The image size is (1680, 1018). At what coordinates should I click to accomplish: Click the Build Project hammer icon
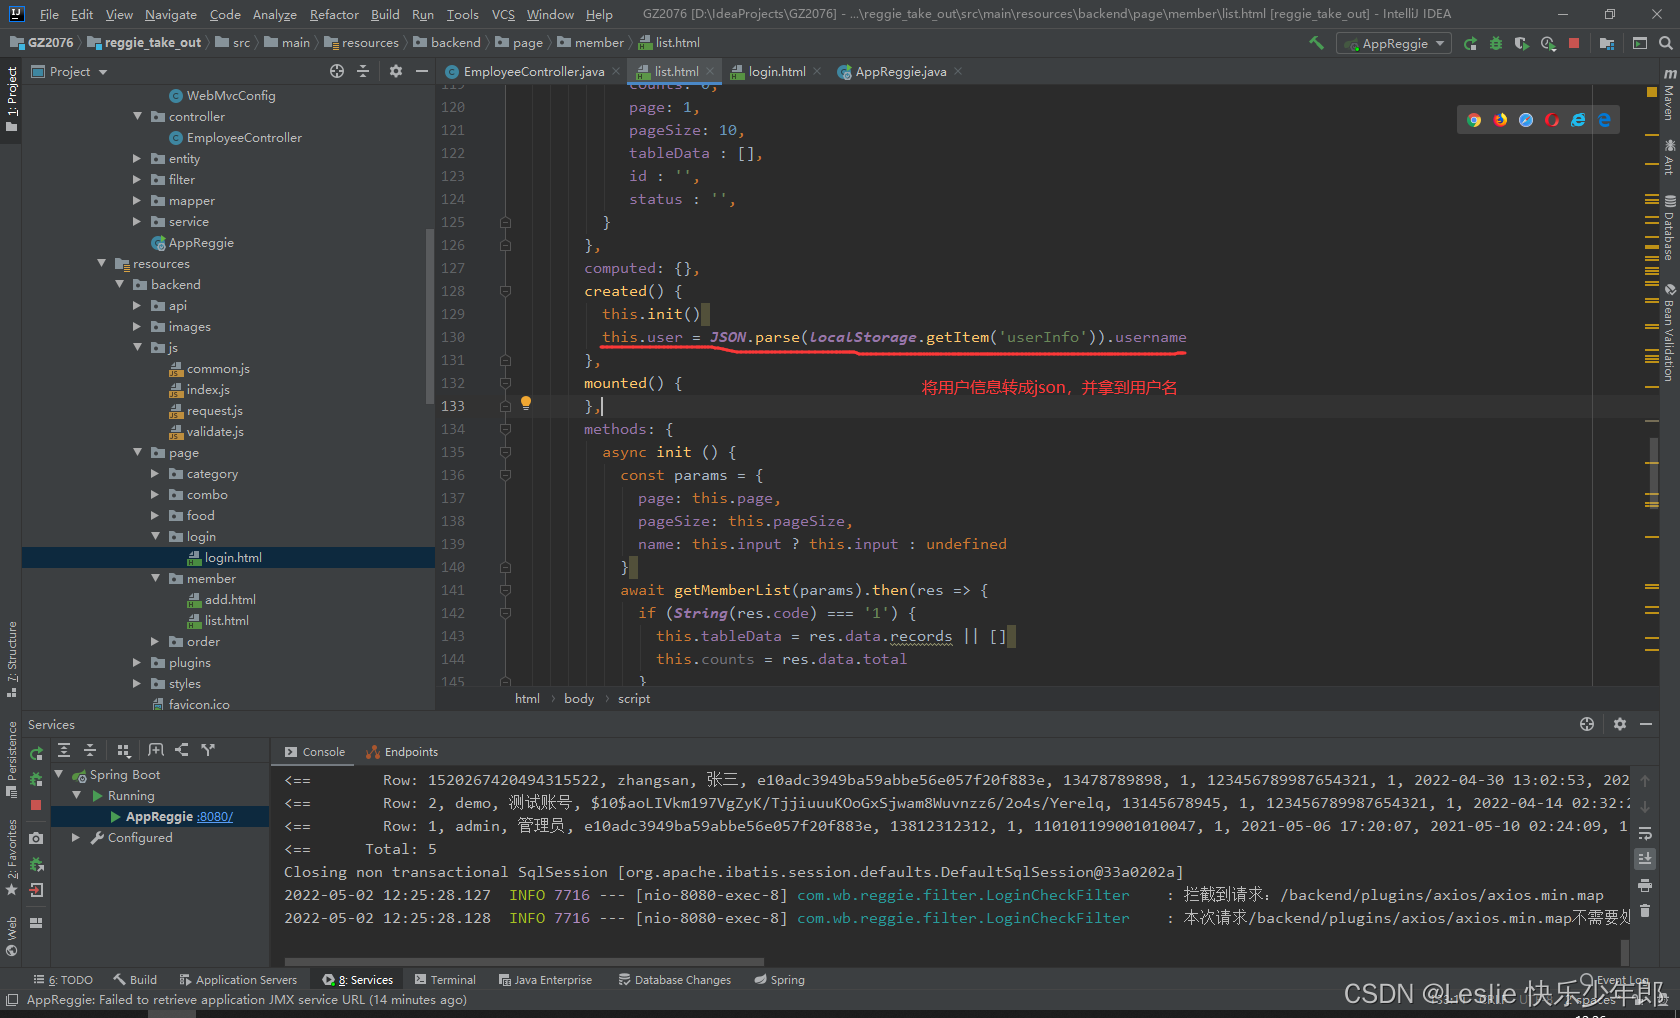pyautogui.click(x=1316, y=43)
